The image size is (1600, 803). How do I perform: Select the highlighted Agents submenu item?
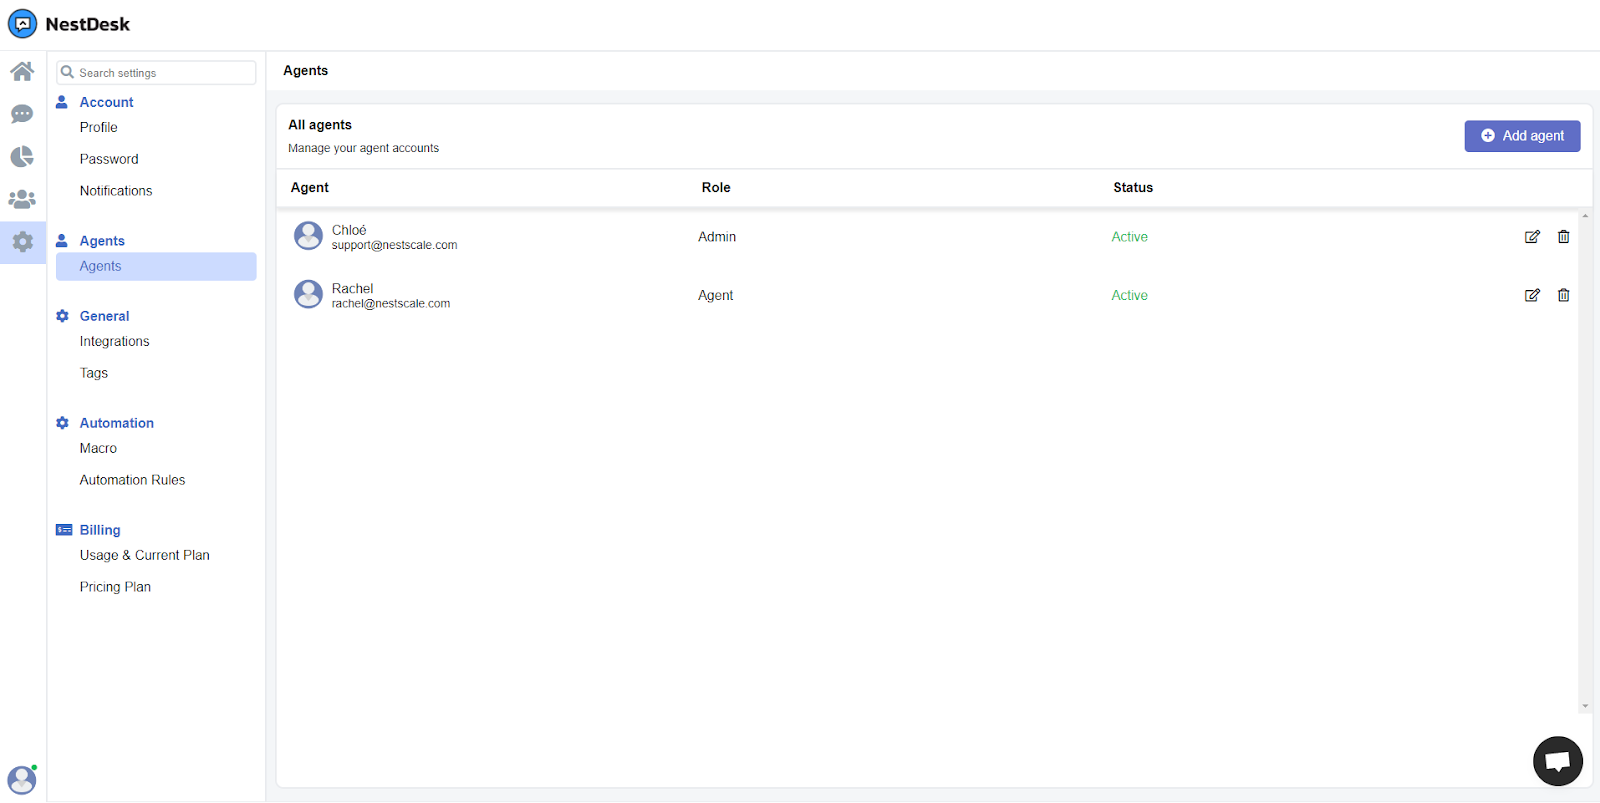(x=156, y=266)
